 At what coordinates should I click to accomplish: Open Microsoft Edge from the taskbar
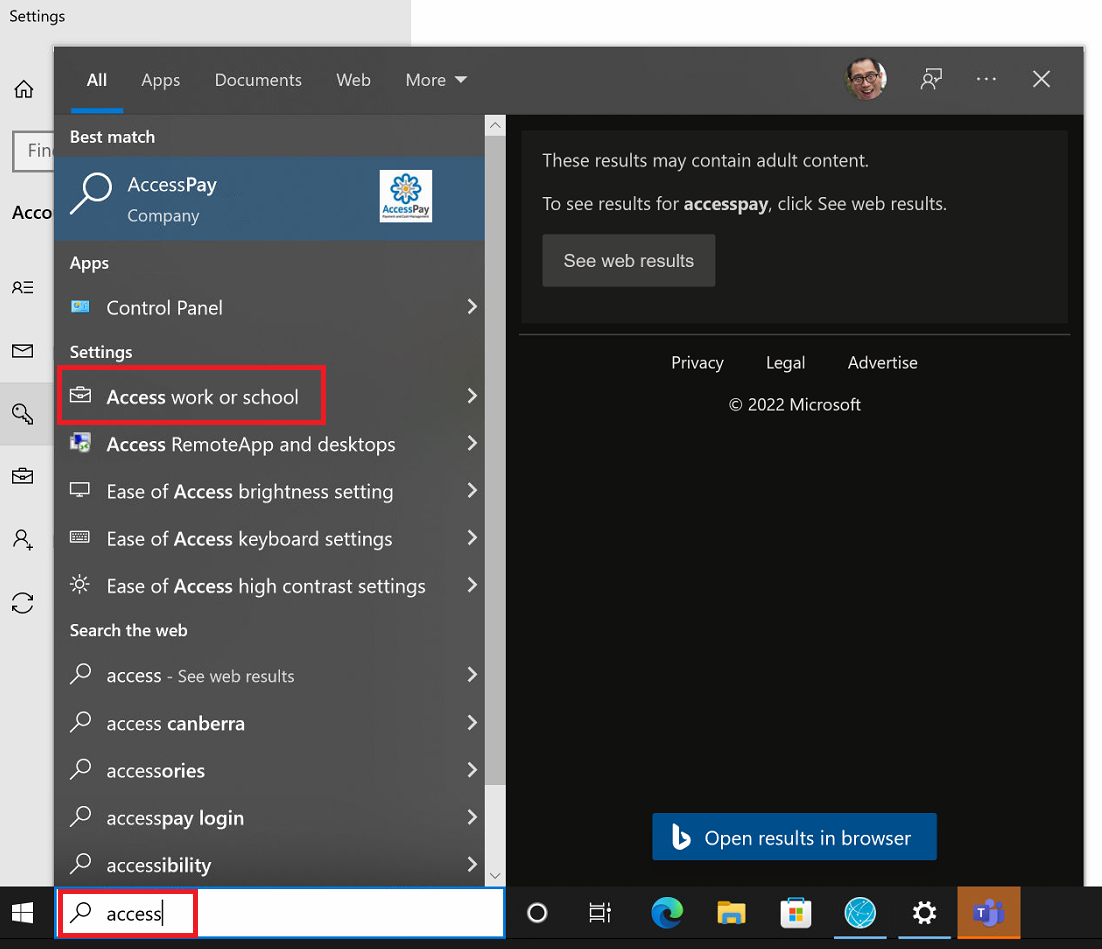pos(667,912)
